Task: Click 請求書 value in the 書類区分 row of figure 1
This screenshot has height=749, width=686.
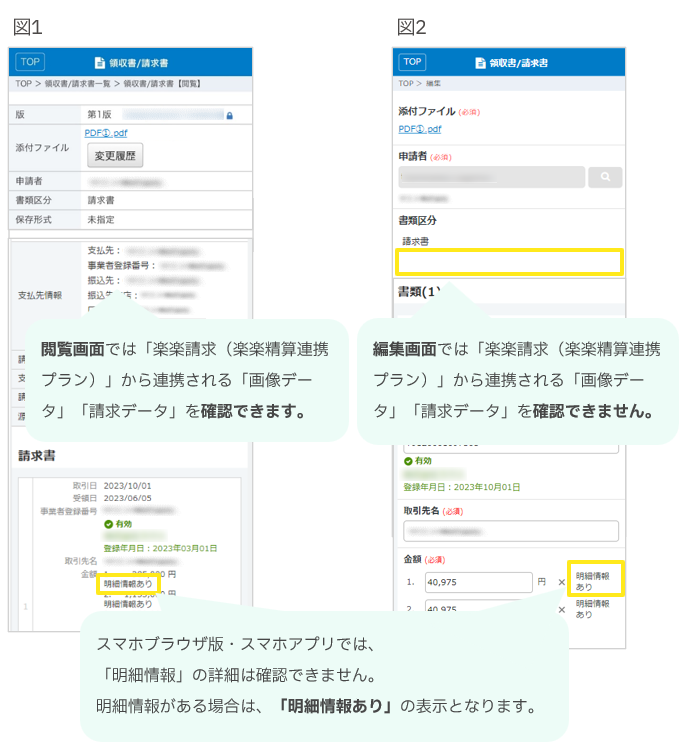Action: [101, 200]
